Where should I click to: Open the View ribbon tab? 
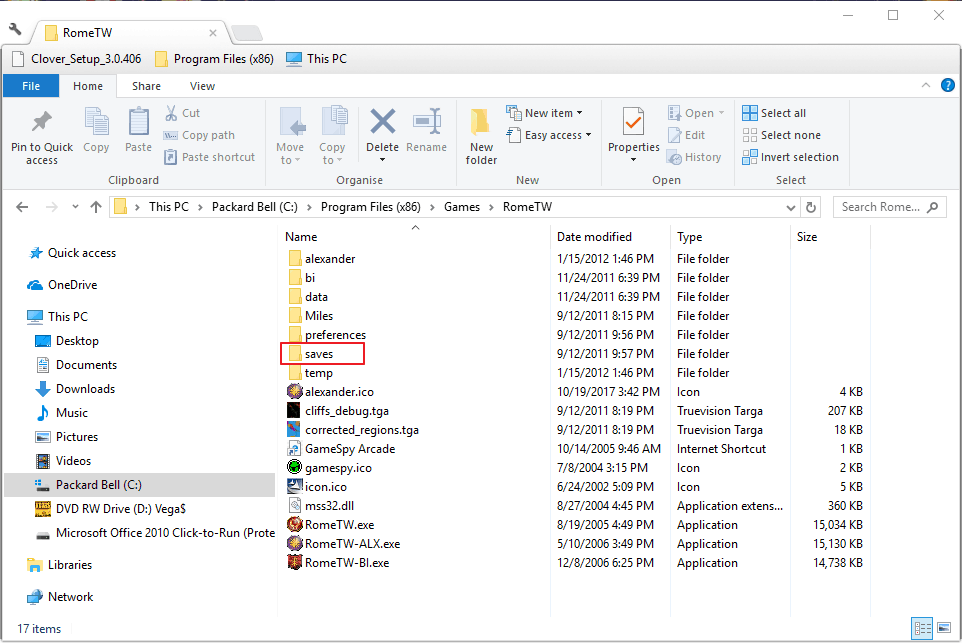(x=202, y=86)
